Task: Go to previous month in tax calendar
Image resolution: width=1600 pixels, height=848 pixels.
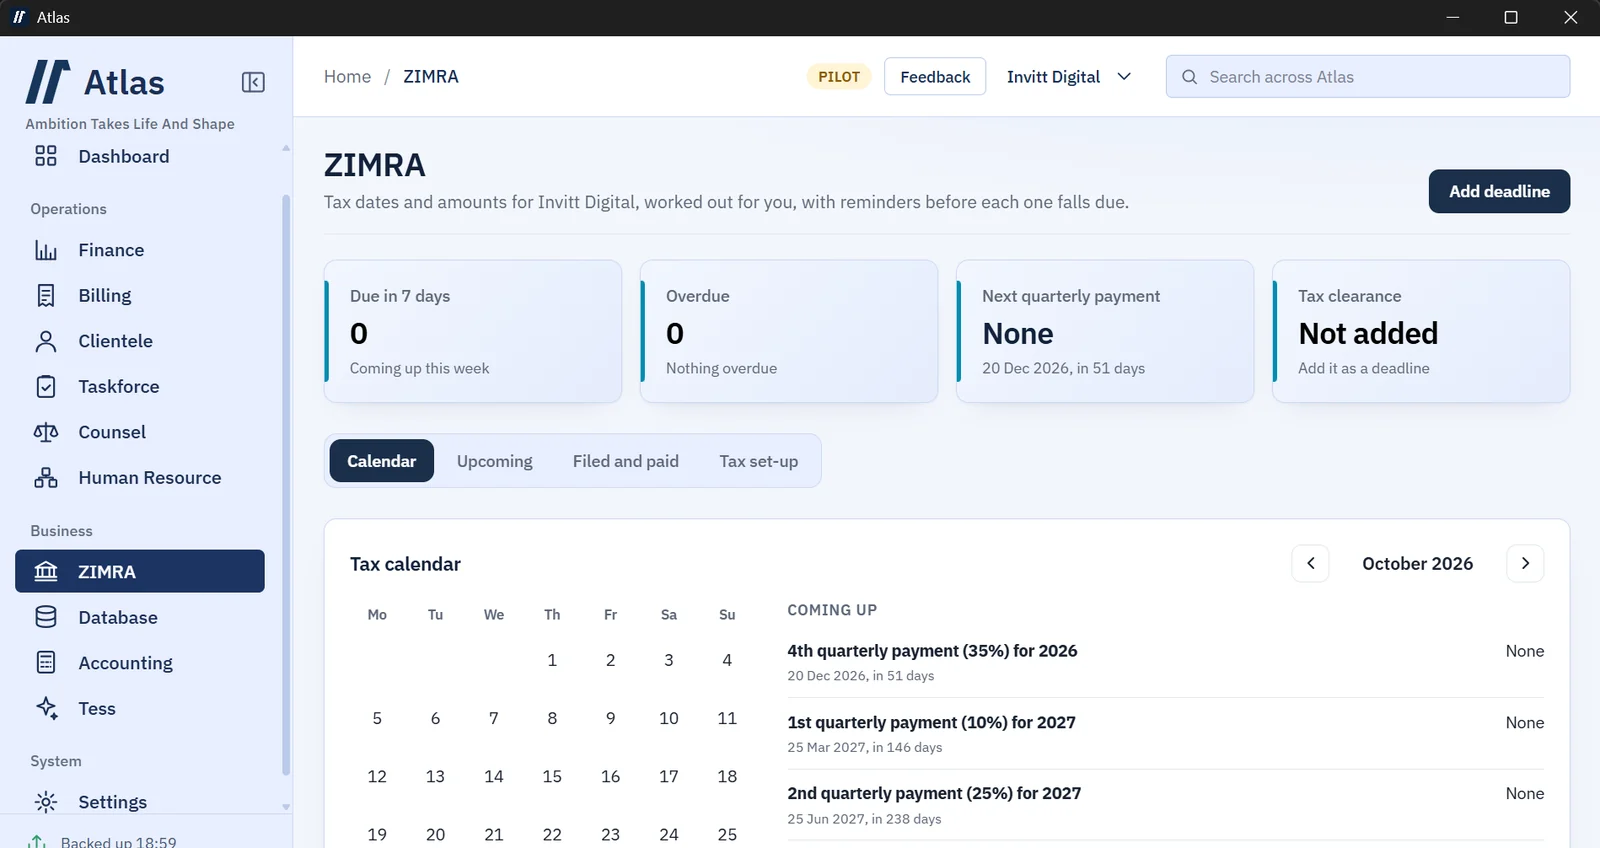Action: pyautogui.click(x=1310, y=563)
